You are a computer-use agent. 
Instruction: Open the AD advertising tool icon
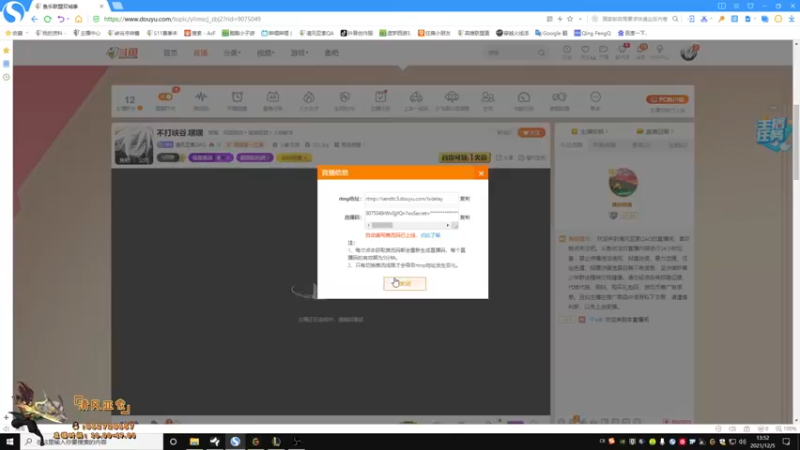tap(272, 99)
